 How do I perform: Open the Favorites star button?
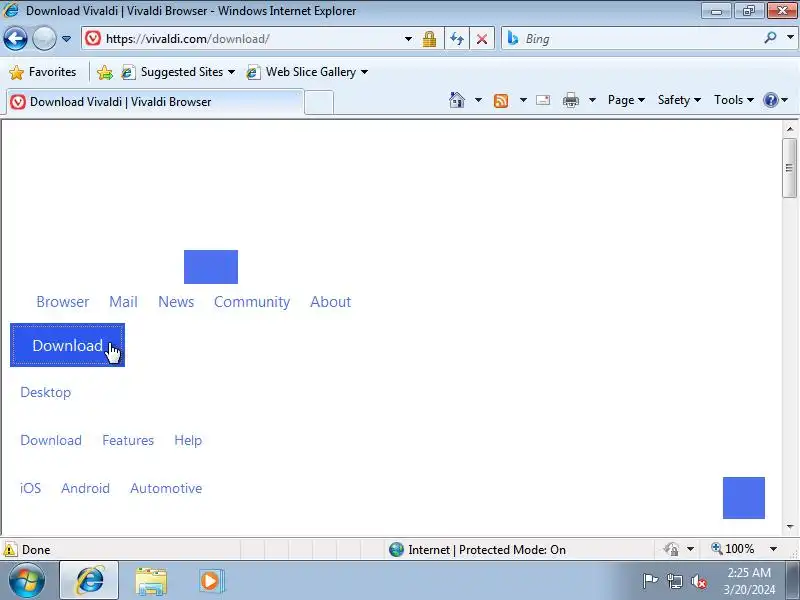pos(43,72)
